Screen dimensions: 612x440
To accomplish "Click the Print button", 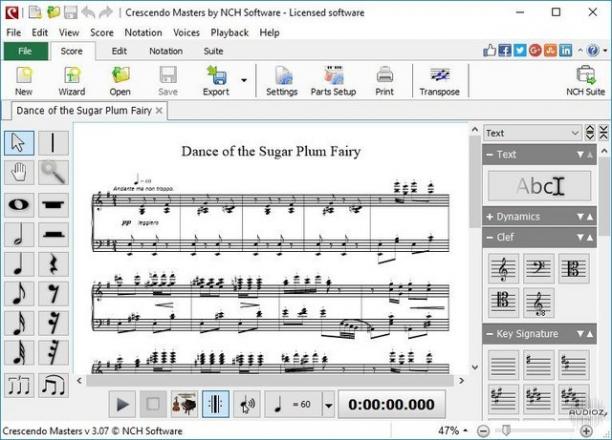I will coord(384,81).
